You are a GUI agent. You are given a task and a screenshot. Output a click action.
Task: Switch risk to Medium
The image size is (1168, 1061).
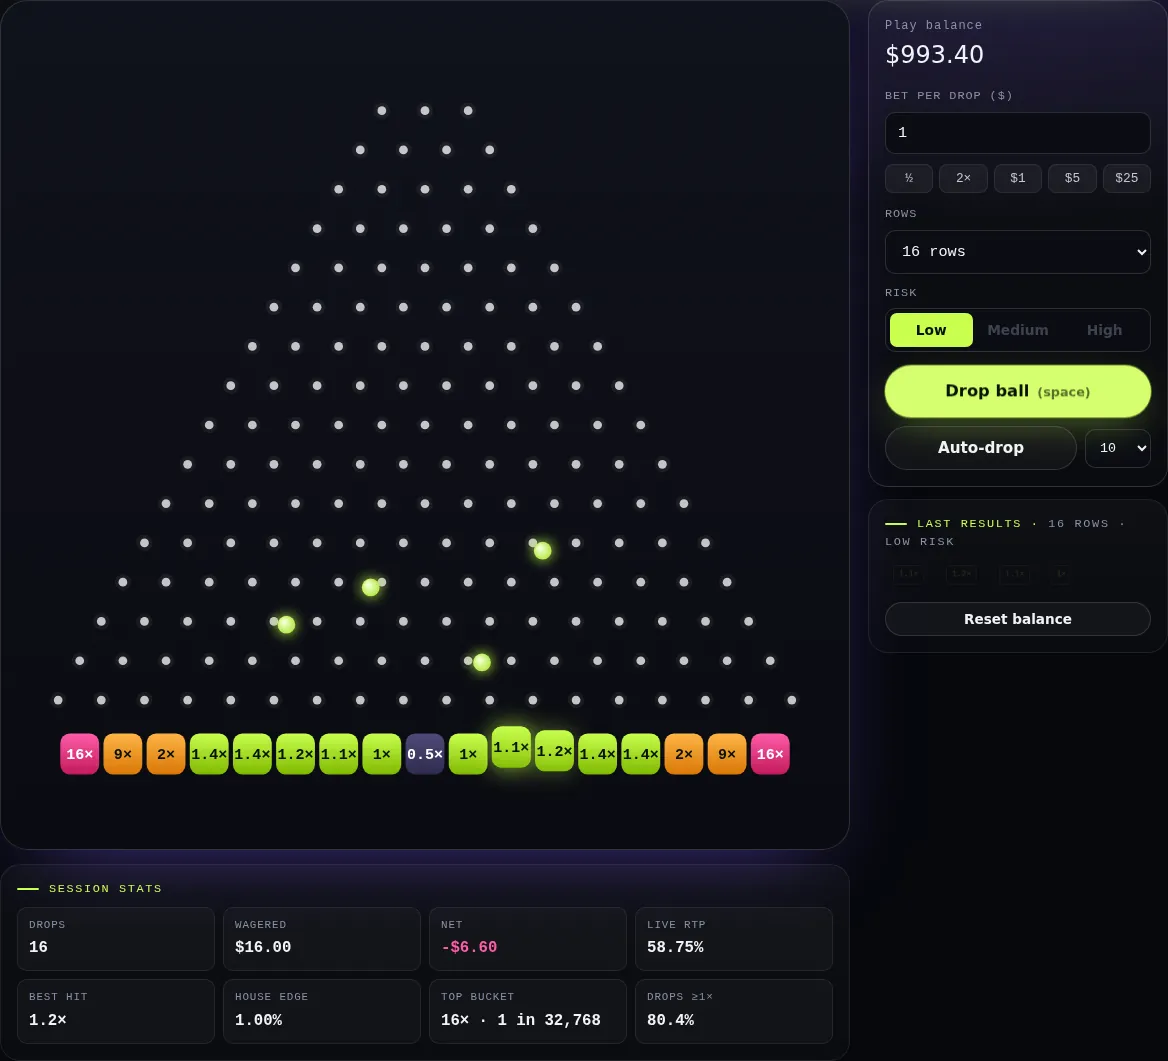[1018, 330]
